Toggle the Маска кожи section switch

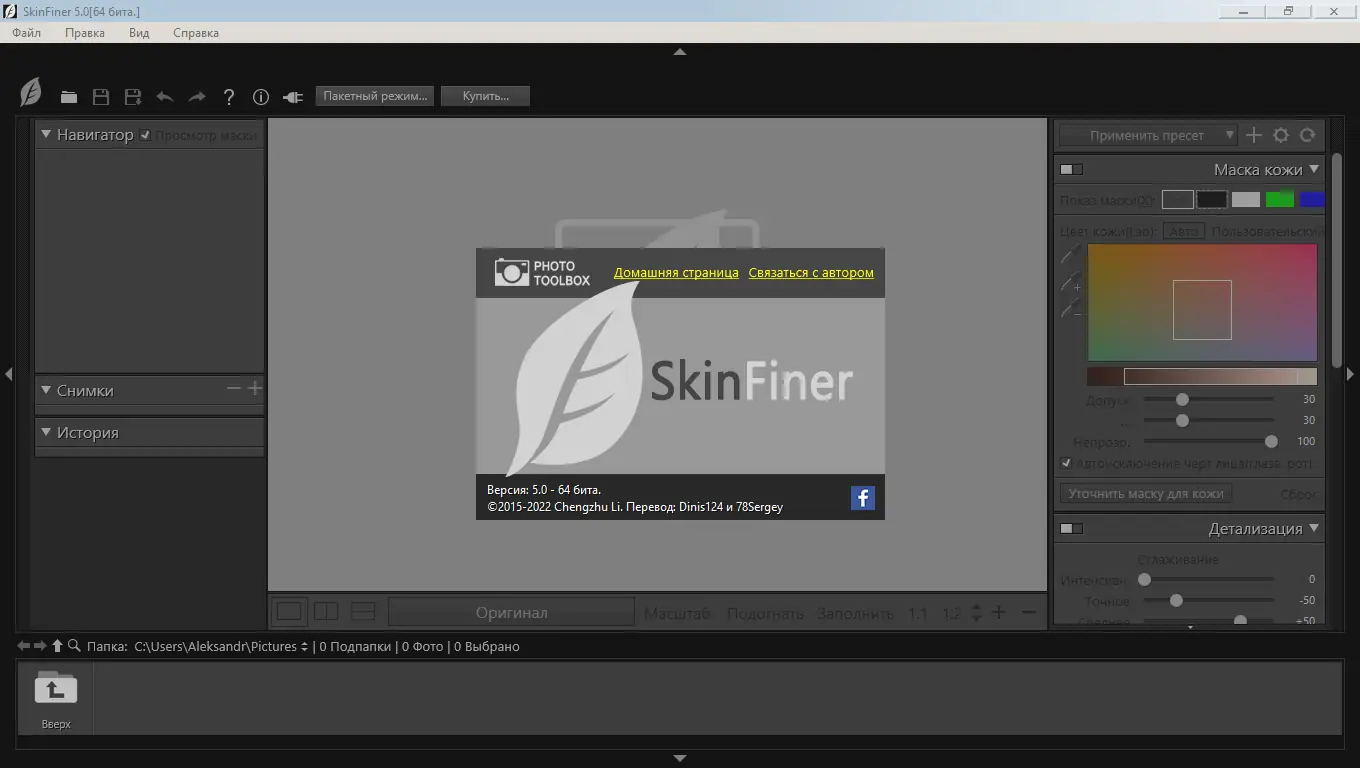tap(1071, 169)
